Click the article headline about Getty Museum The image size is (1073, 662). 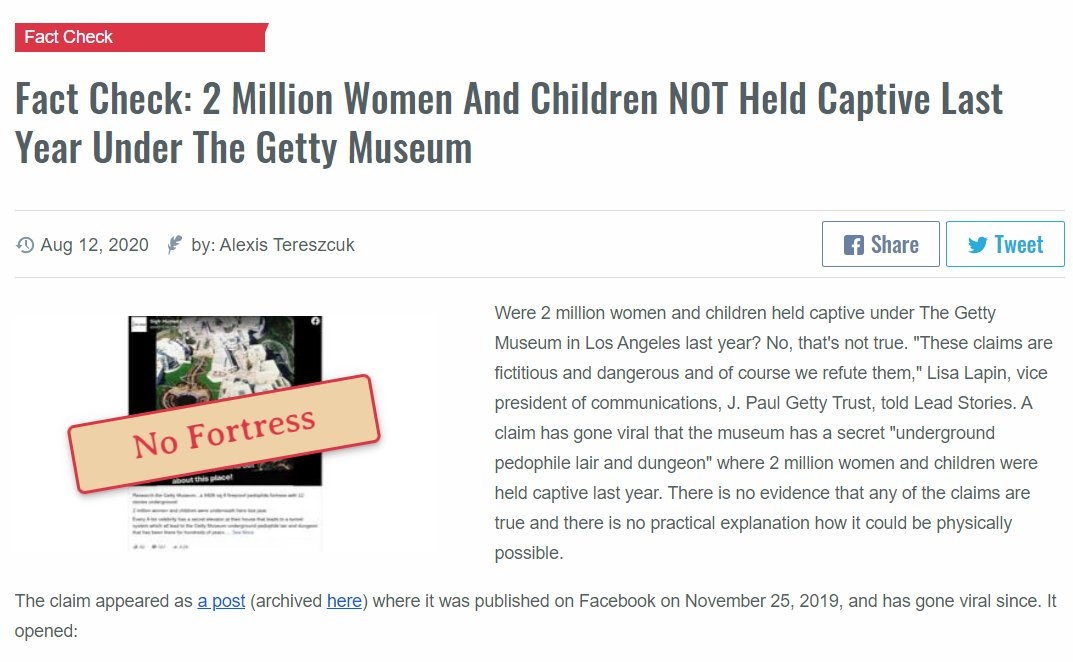pos(508,123)
